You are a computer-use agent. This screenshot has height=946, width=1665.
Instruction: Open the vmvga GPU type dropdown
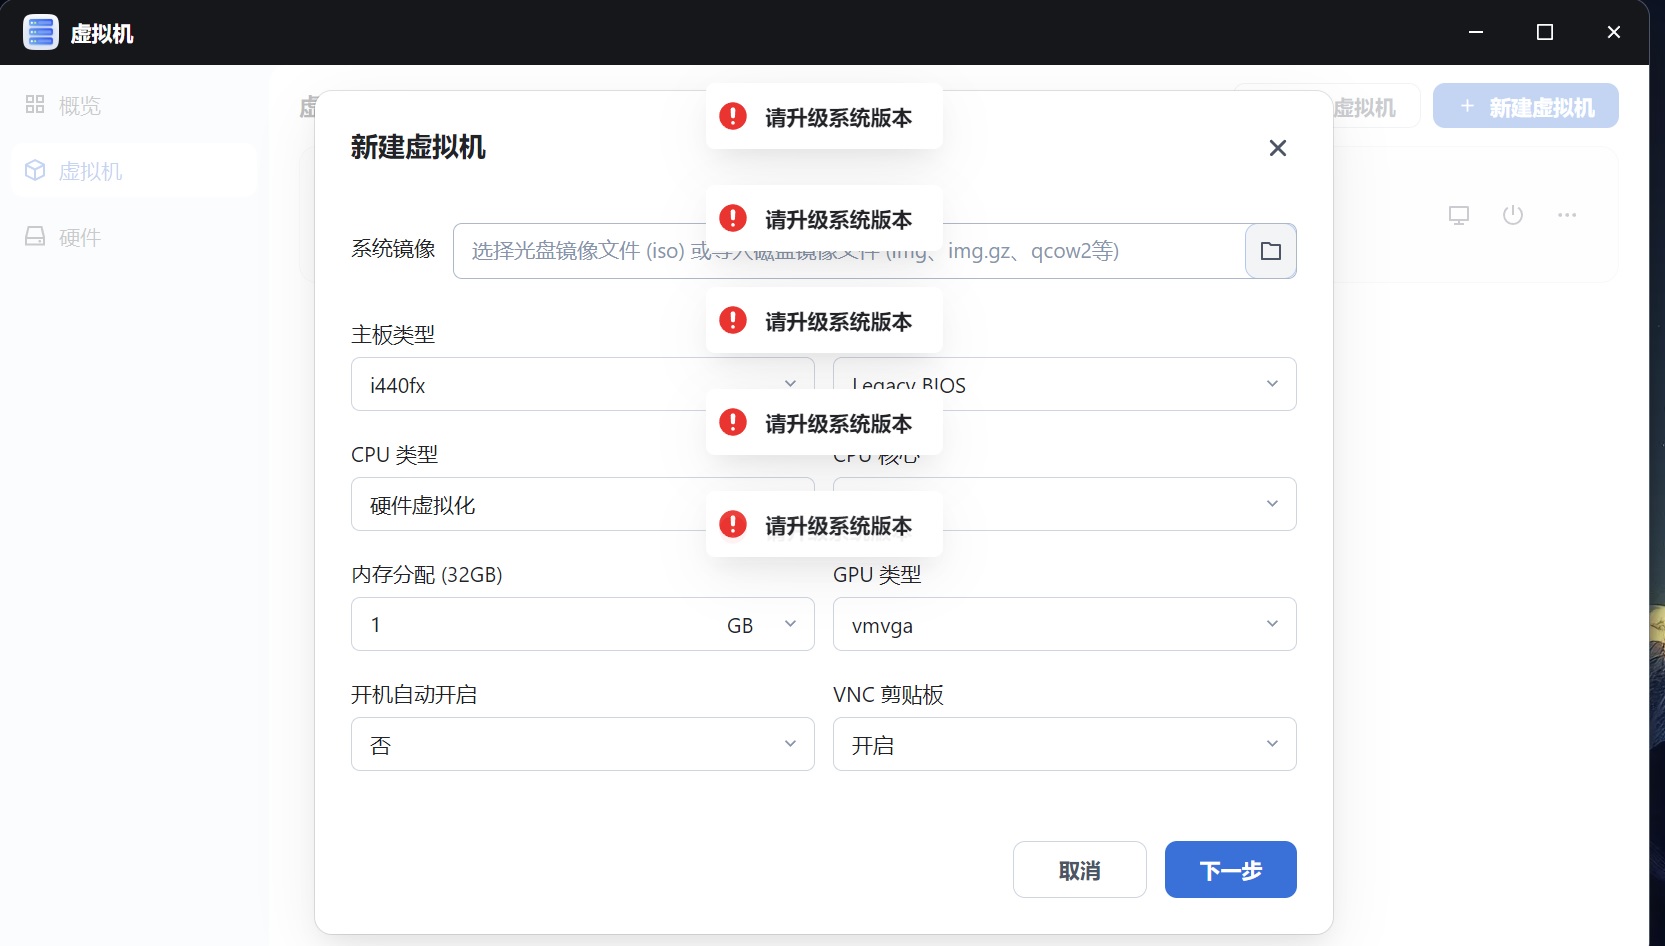click(1064, 625)
